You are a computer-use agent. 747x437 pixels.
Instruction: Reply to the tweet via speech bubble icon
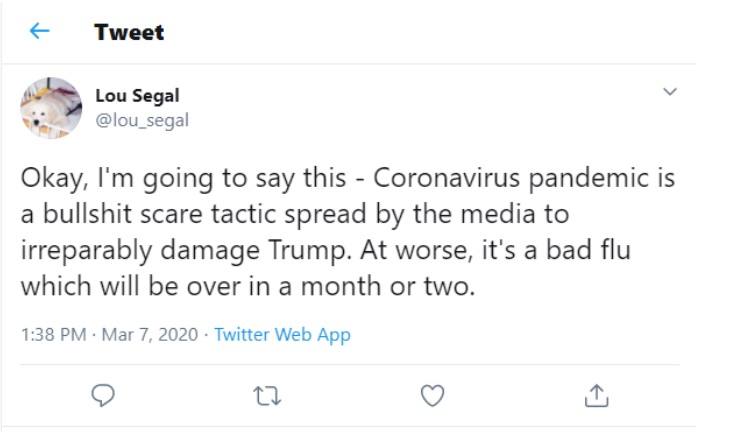coord(103,396)
